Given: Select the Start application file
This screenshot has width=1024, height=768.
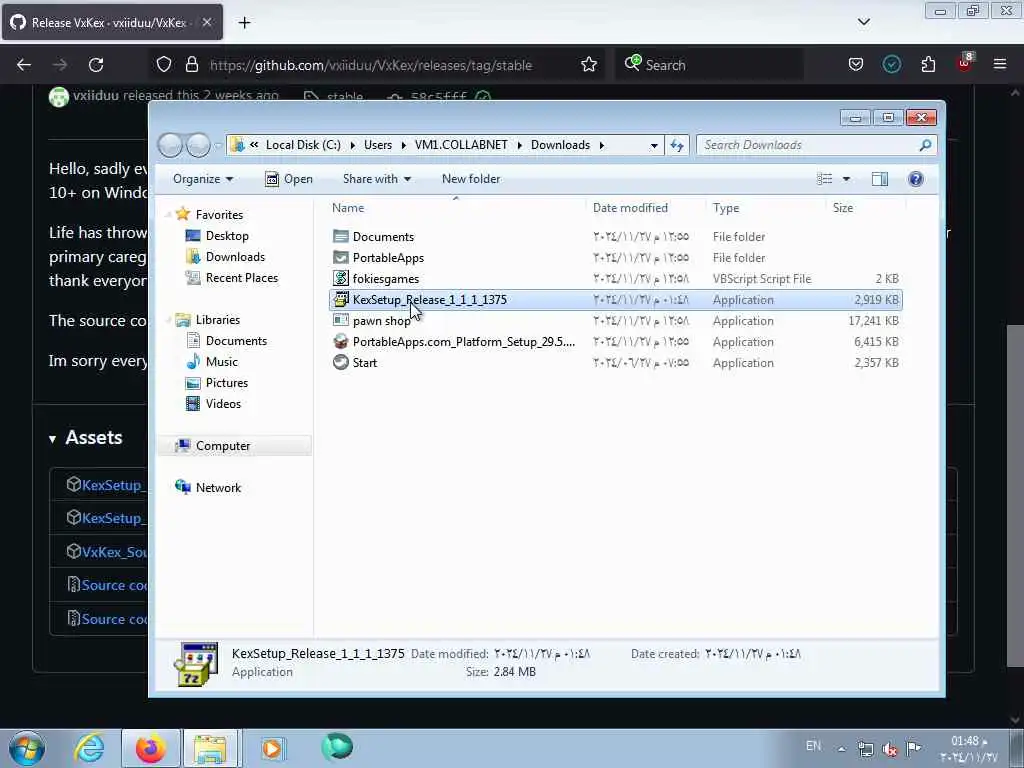Looking at the screenshot, I should (616, 362).
